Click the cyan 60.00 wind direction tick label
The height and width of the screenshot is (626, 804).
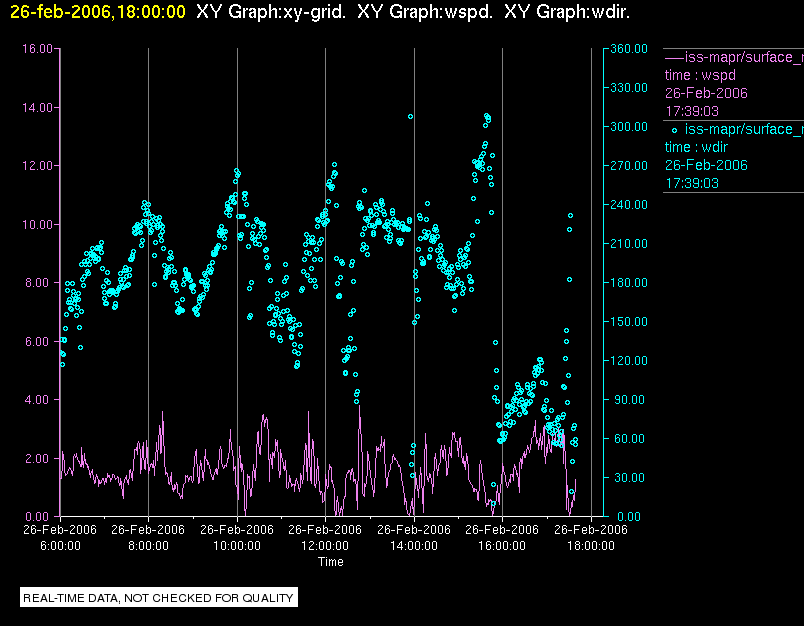(x=629, y=438)
